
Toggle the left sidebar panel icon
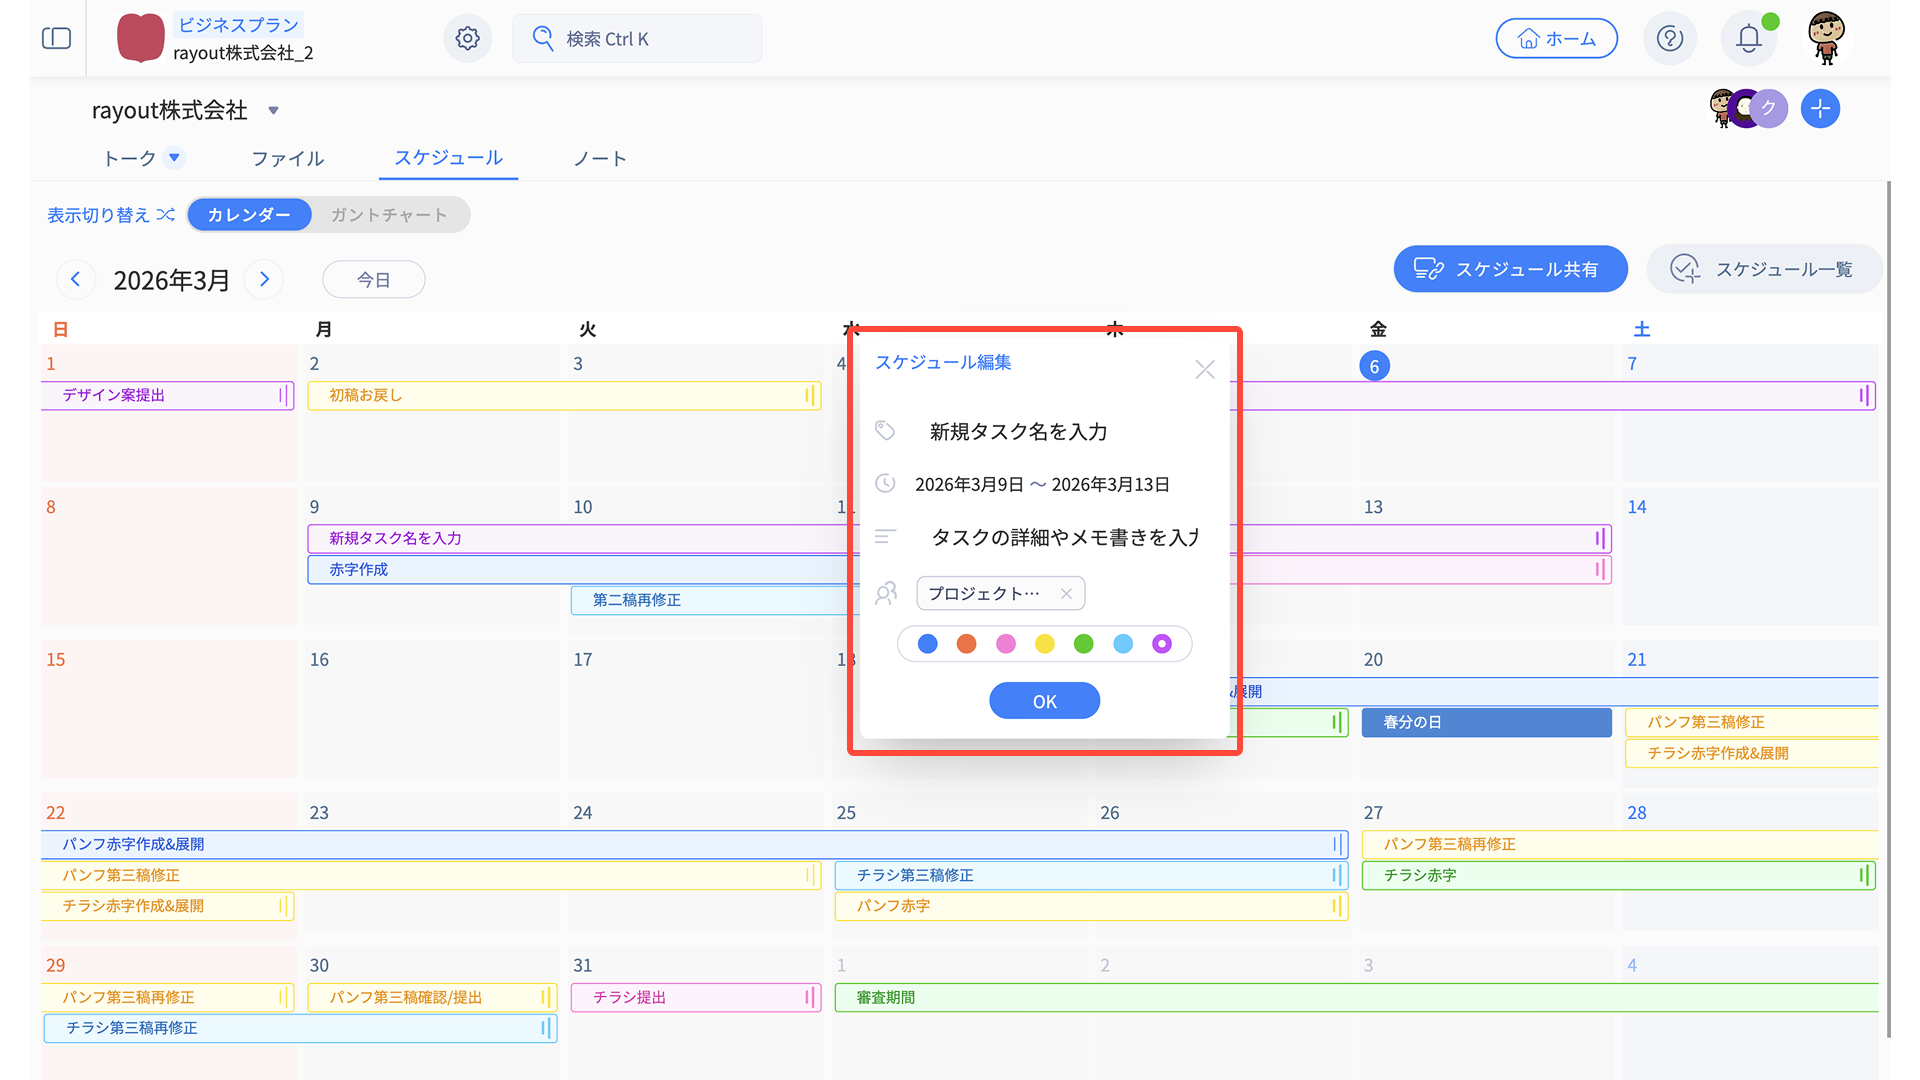click(57, 38)
